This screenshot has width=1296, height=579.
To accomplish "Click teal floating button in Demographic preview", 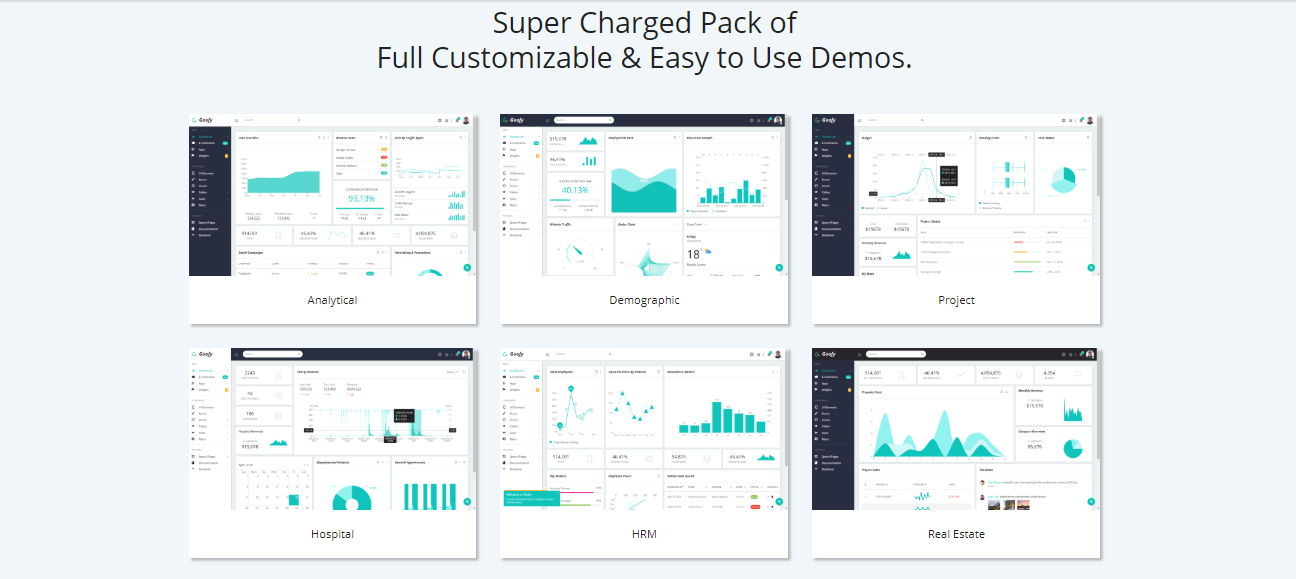I will coord(778,267).
